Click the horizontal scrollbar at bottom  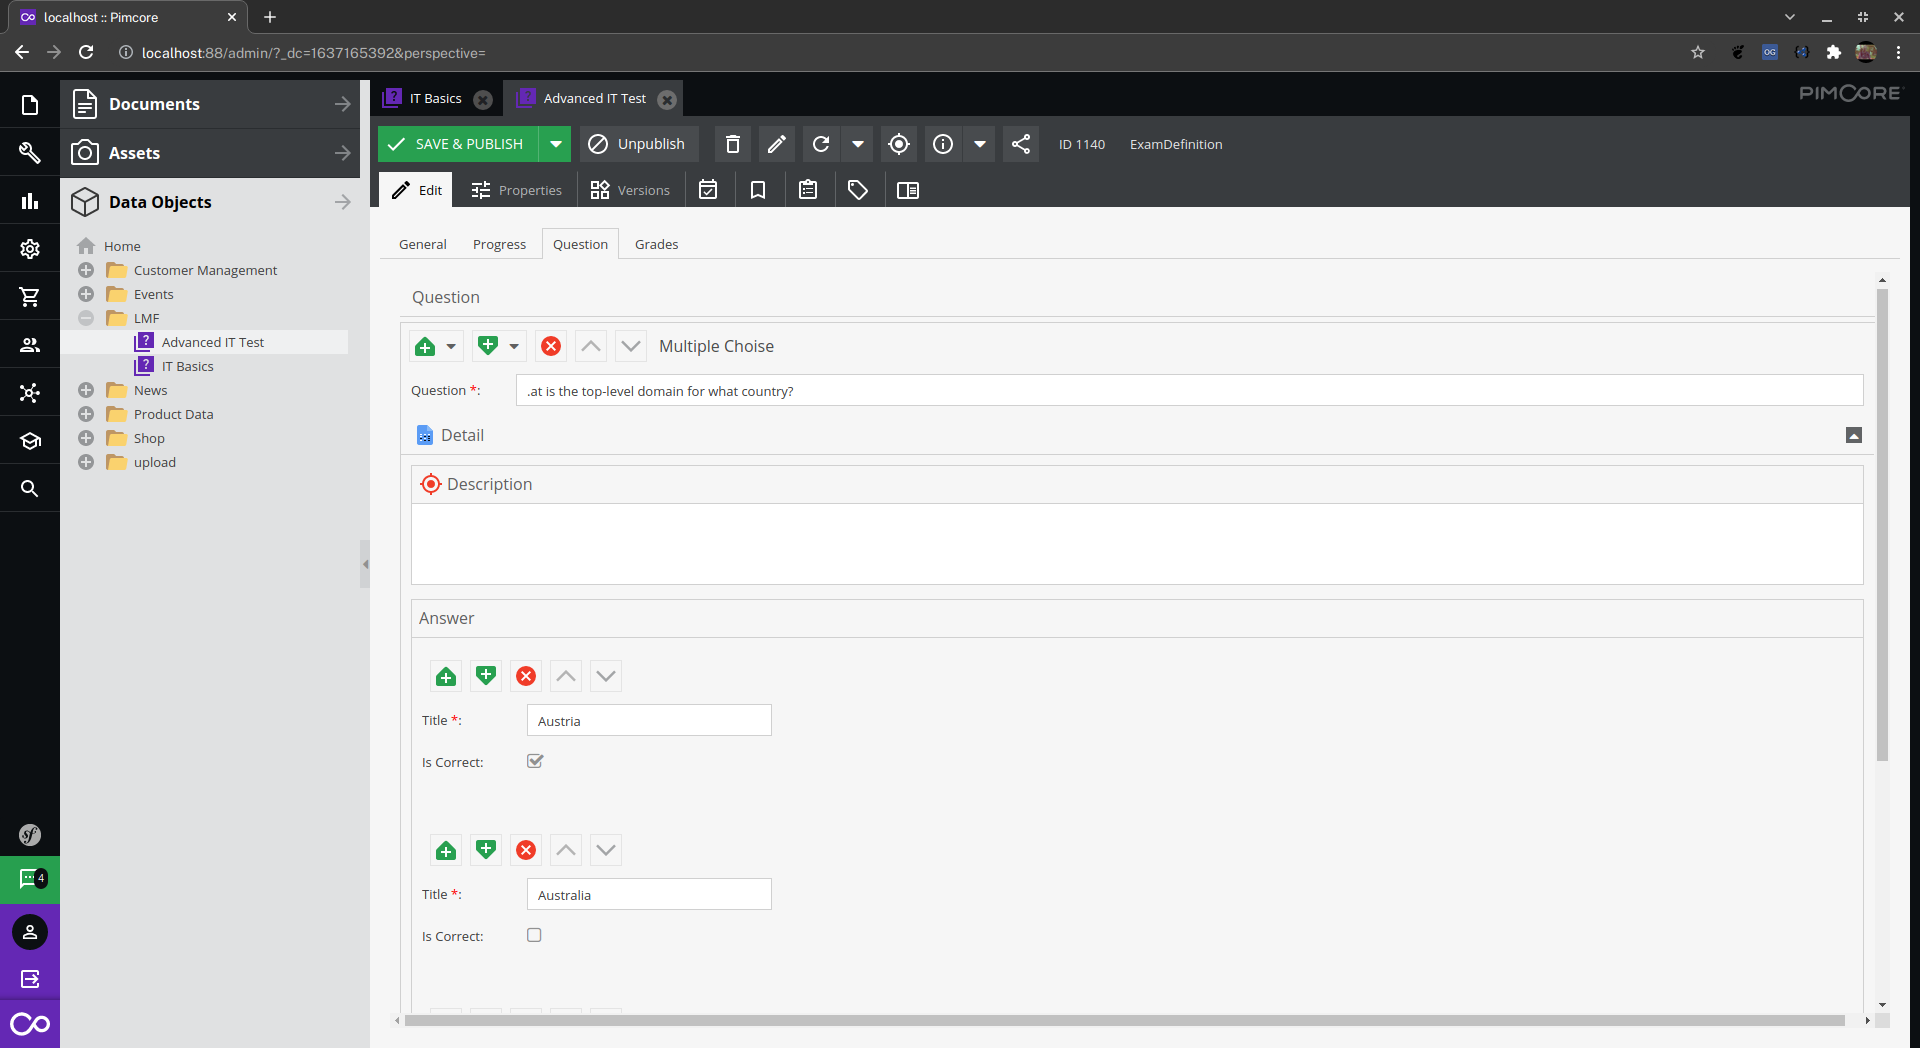1124,1020
